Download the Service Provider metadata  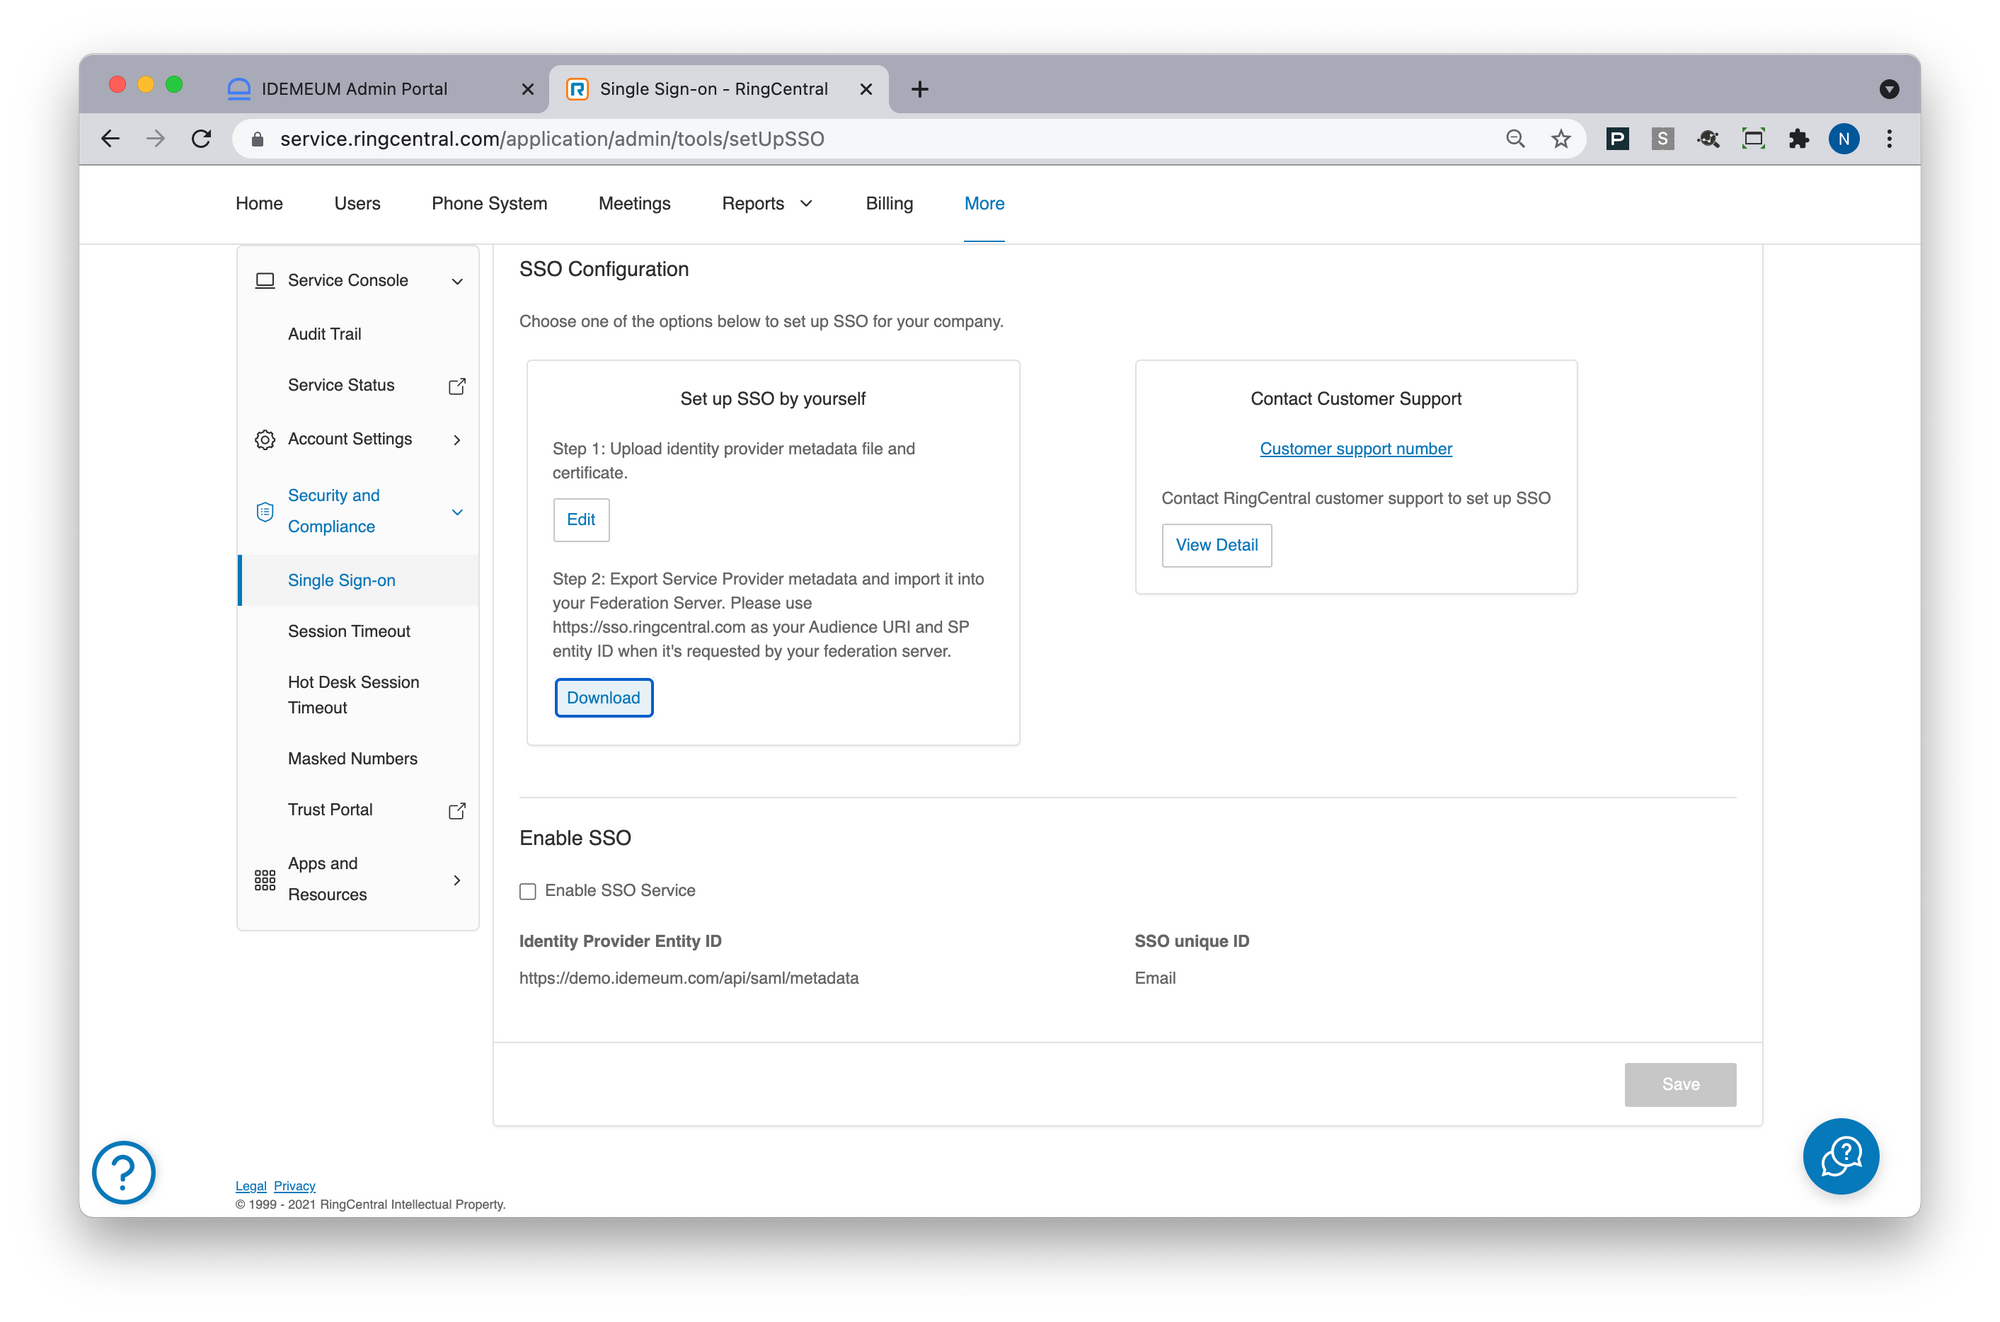click(x=604, y=698)
